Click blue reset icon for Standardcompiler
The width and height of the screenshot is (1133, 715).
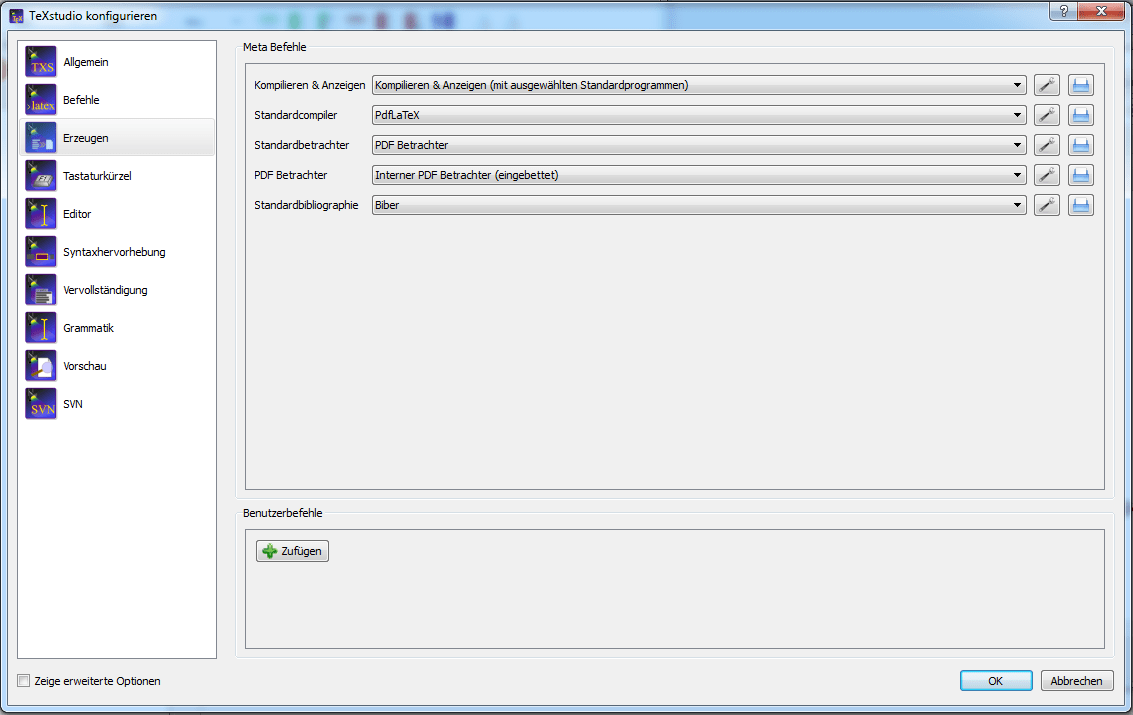pyautogui.click(x=1081, y=115)
